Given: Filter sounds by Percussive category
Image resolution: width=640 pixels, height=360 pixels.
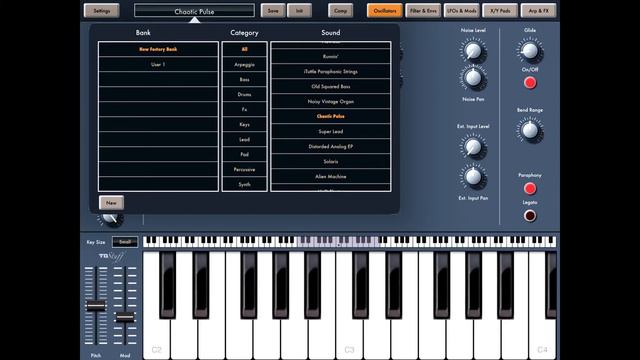Looking at the screenshot, I should point(244,169).
